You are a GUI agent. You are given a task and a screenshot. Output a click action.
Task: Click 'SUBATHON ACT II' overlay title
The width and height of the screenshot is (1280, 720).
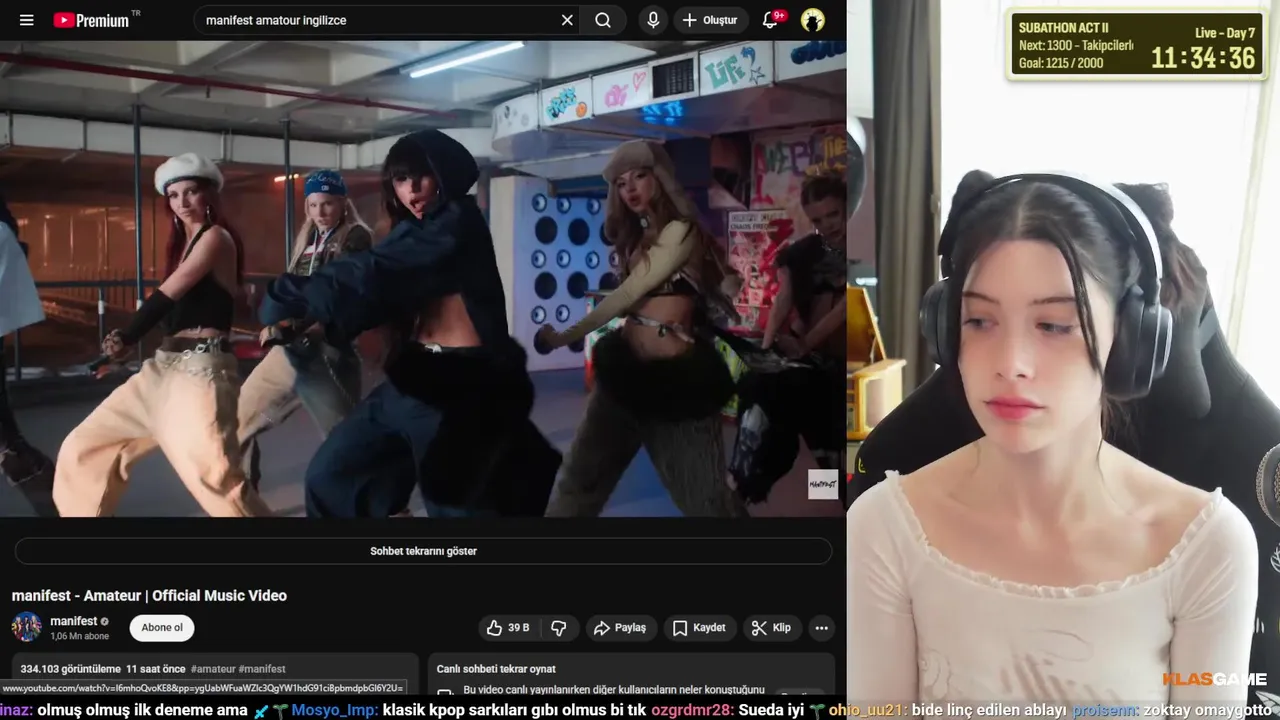1064,28
